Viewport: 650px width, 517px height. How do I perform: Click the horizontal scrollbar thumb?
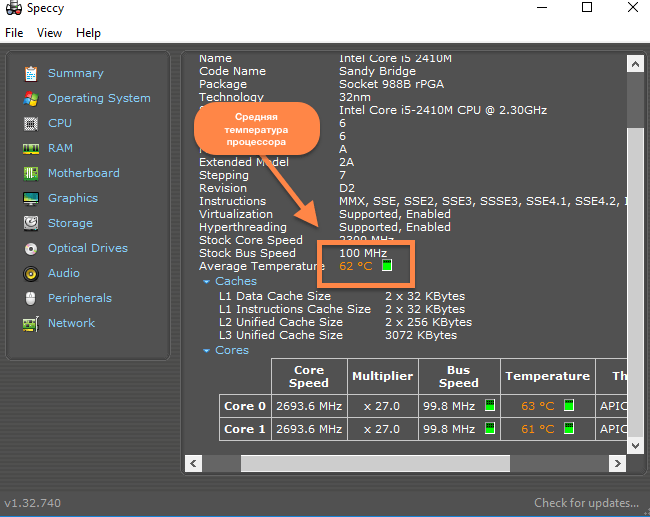coord(375,463)
